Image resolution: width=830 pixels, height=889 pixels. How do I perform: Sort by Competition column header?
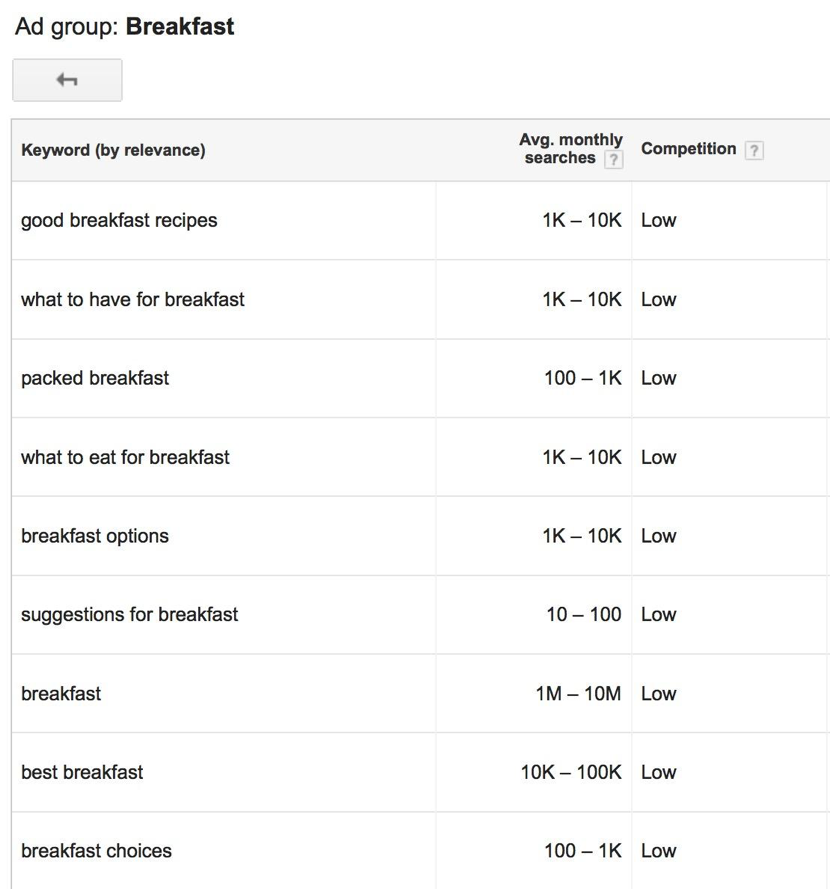[x=688, y=148]
